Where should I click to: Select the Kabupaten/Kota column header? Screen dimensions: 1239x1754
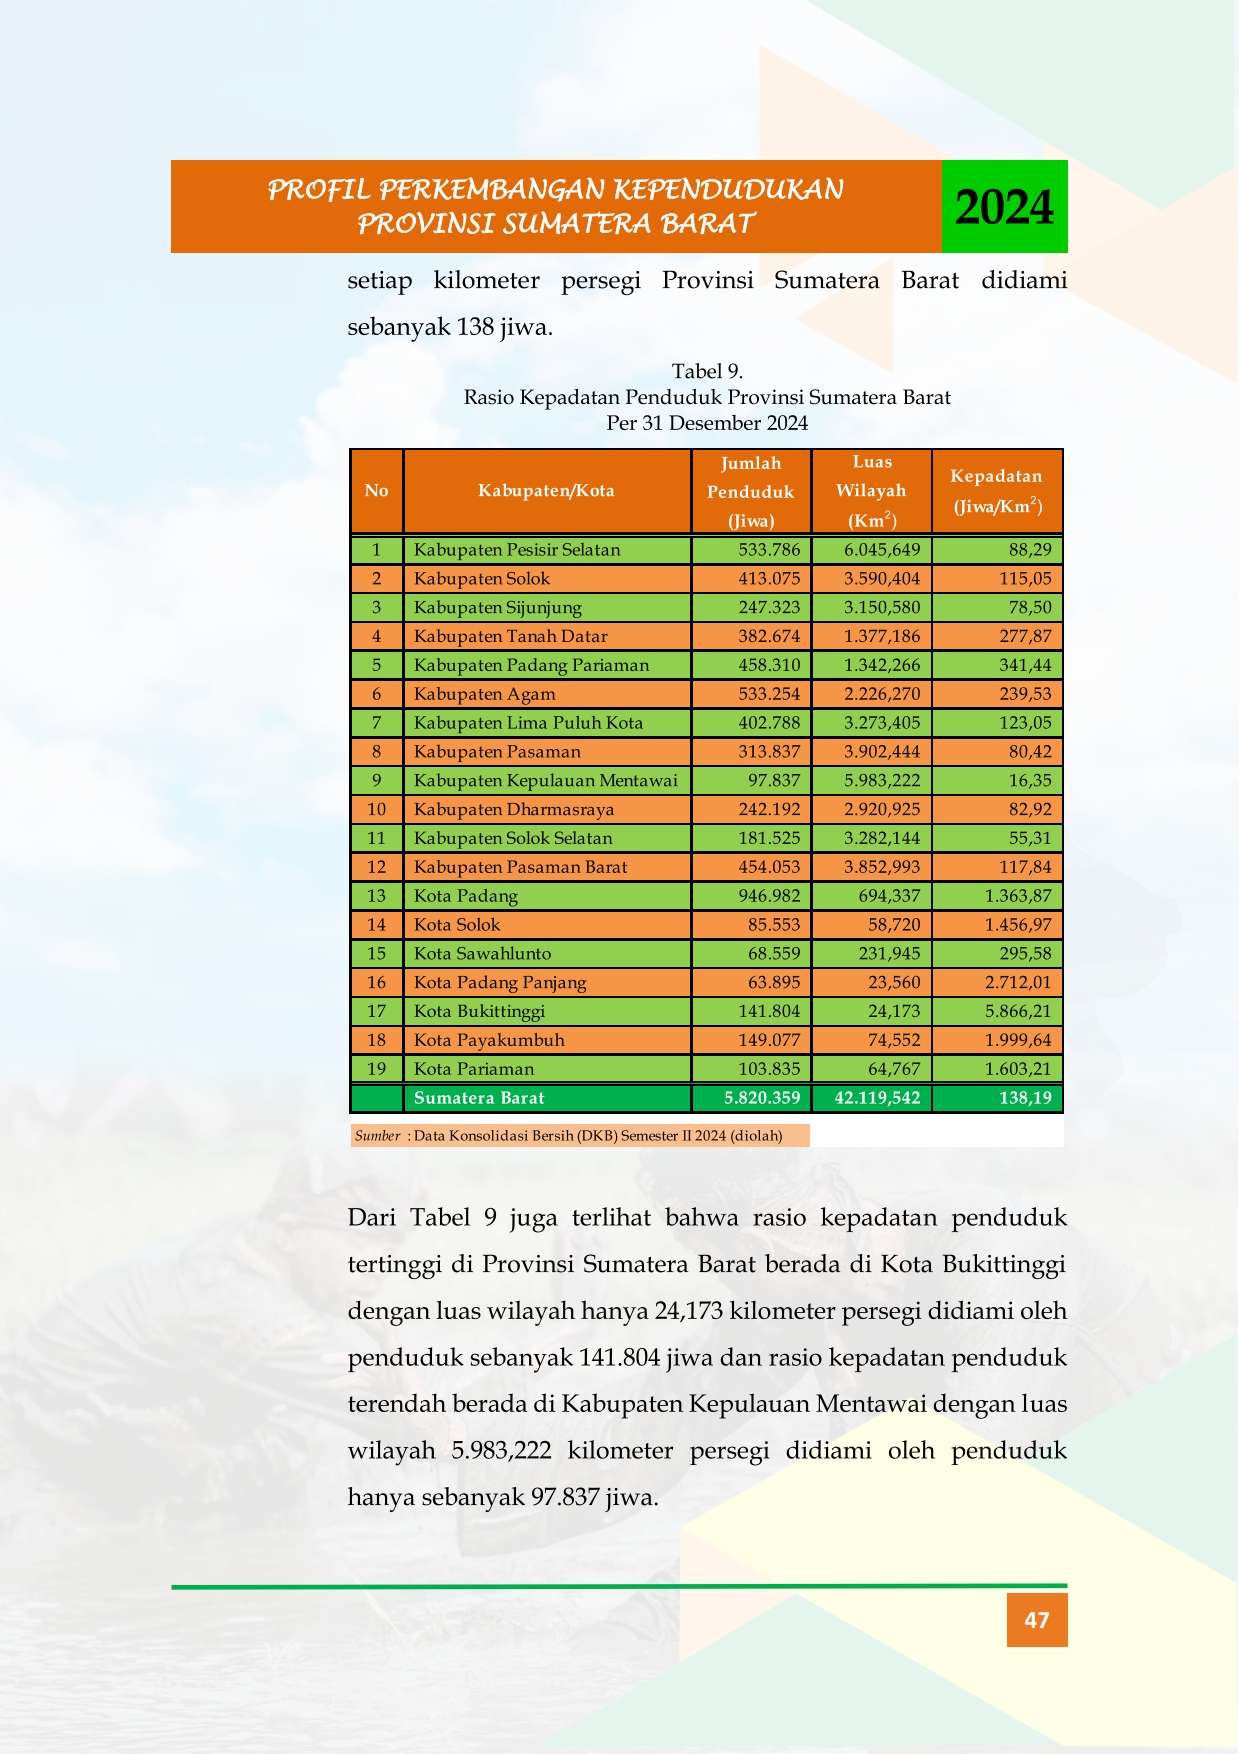[546, 491]
